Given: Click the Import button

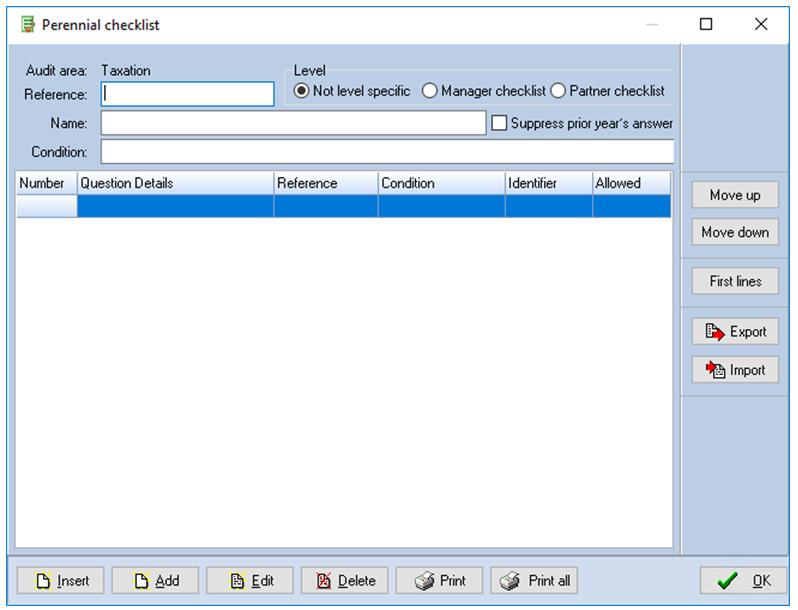Looking at the screenshot, I should pos(735,370).
